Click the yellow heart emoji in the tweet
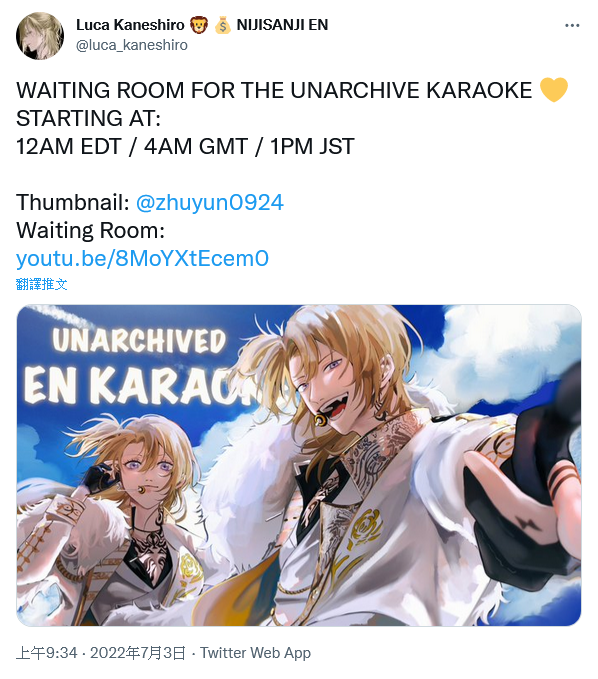This screenshot has height=679, width=598. (553, 90)
